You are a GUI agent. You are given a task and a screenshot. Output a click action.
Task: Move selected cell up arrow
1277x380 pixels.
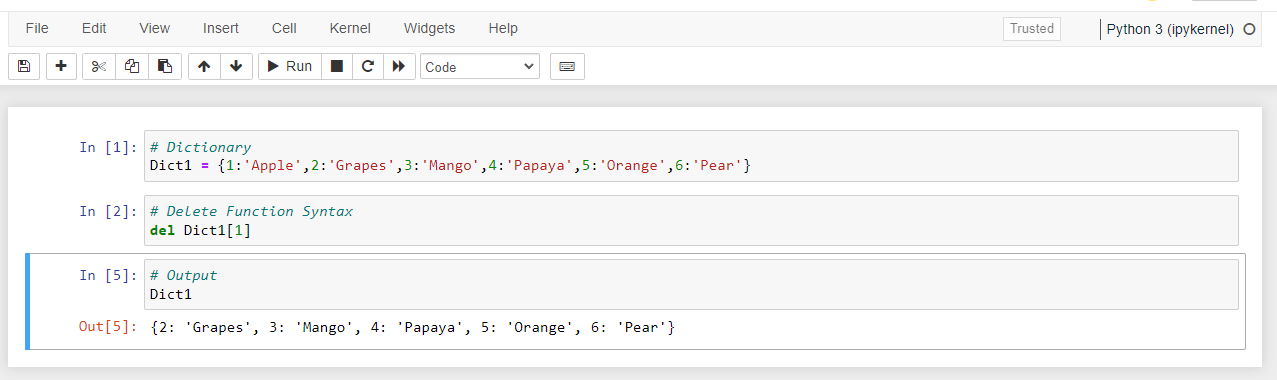pos(204,67)
